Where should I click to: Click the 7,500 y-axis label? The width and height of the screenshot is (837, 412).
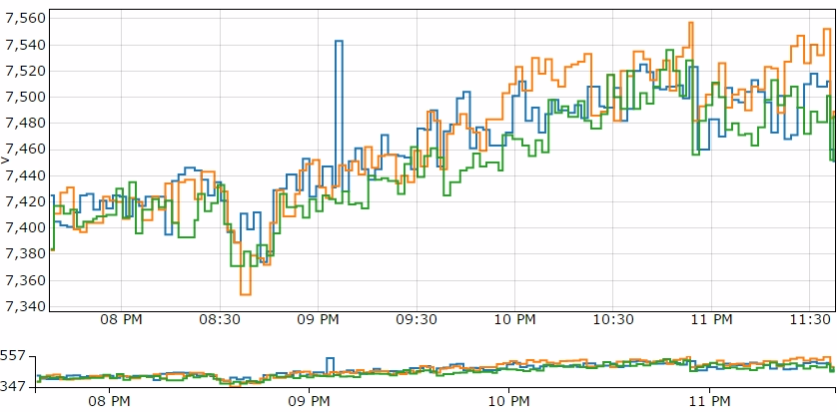tap(25, 98)
